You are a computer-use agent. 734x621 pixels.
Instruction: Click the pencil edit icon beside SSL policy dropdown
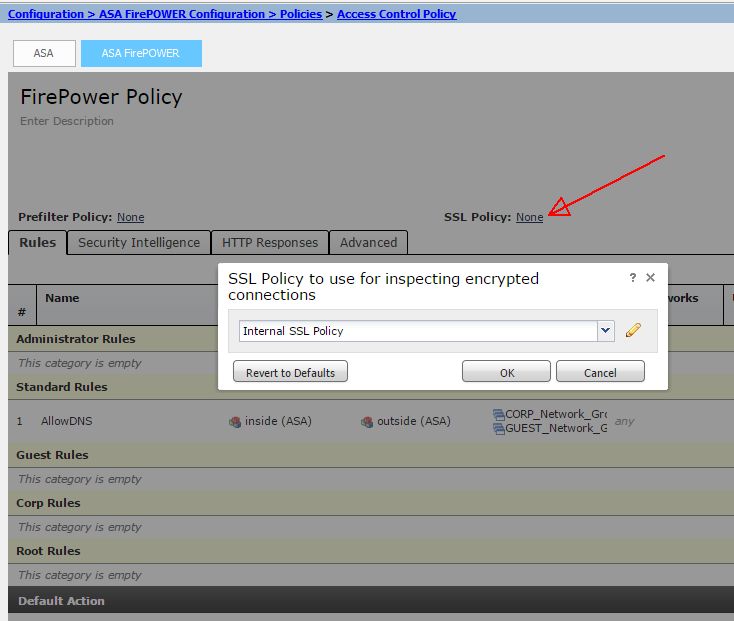633,330
